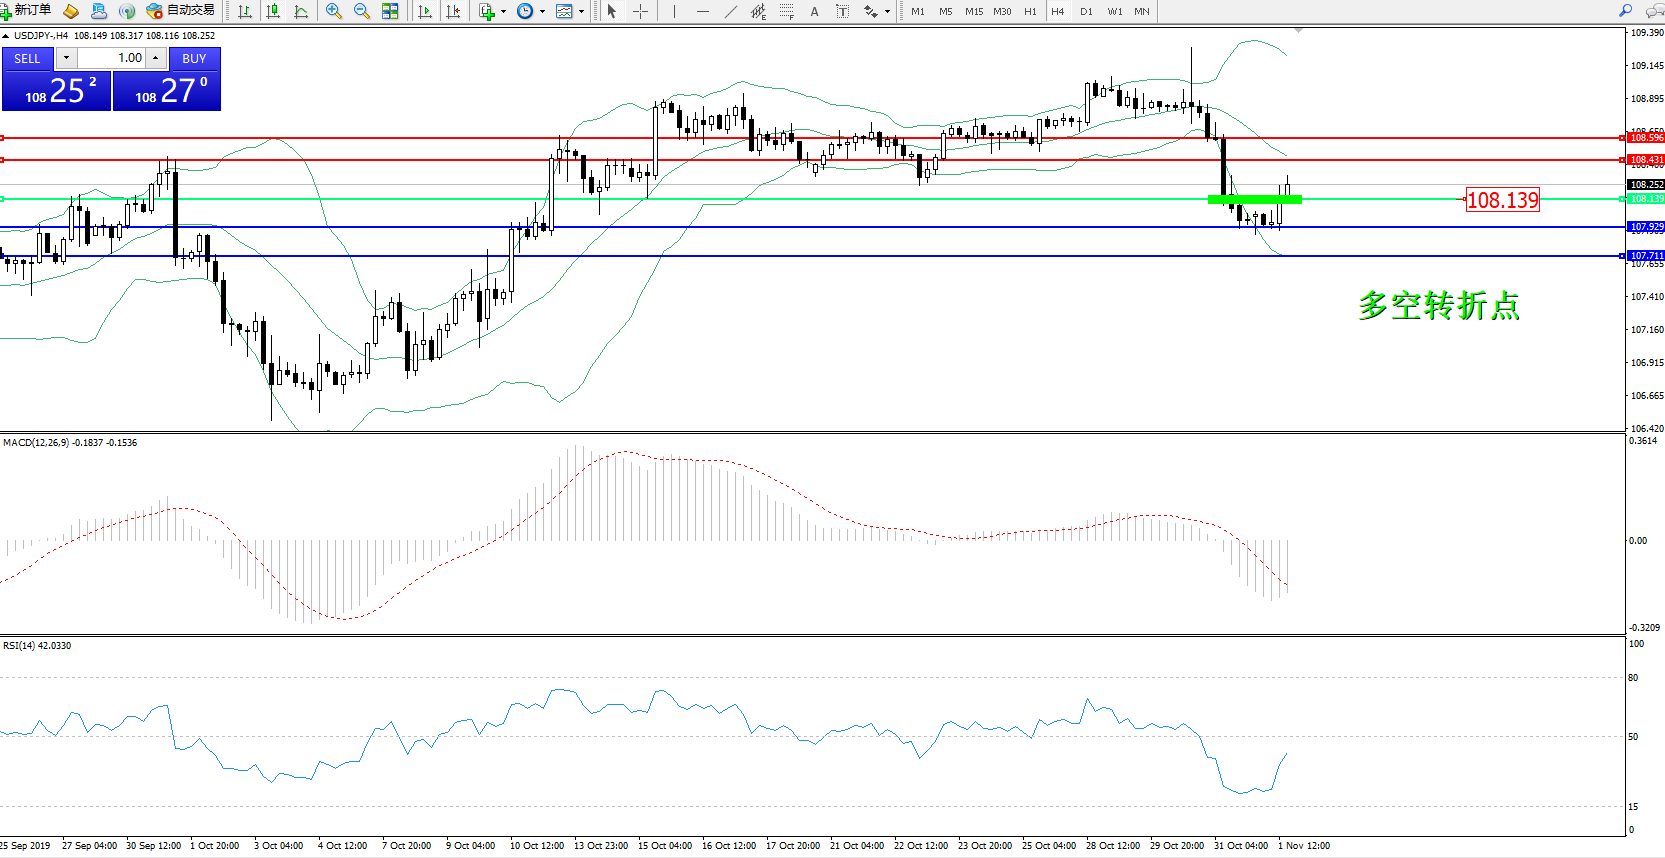Select the trendline drawing tool

coord(731,11)
